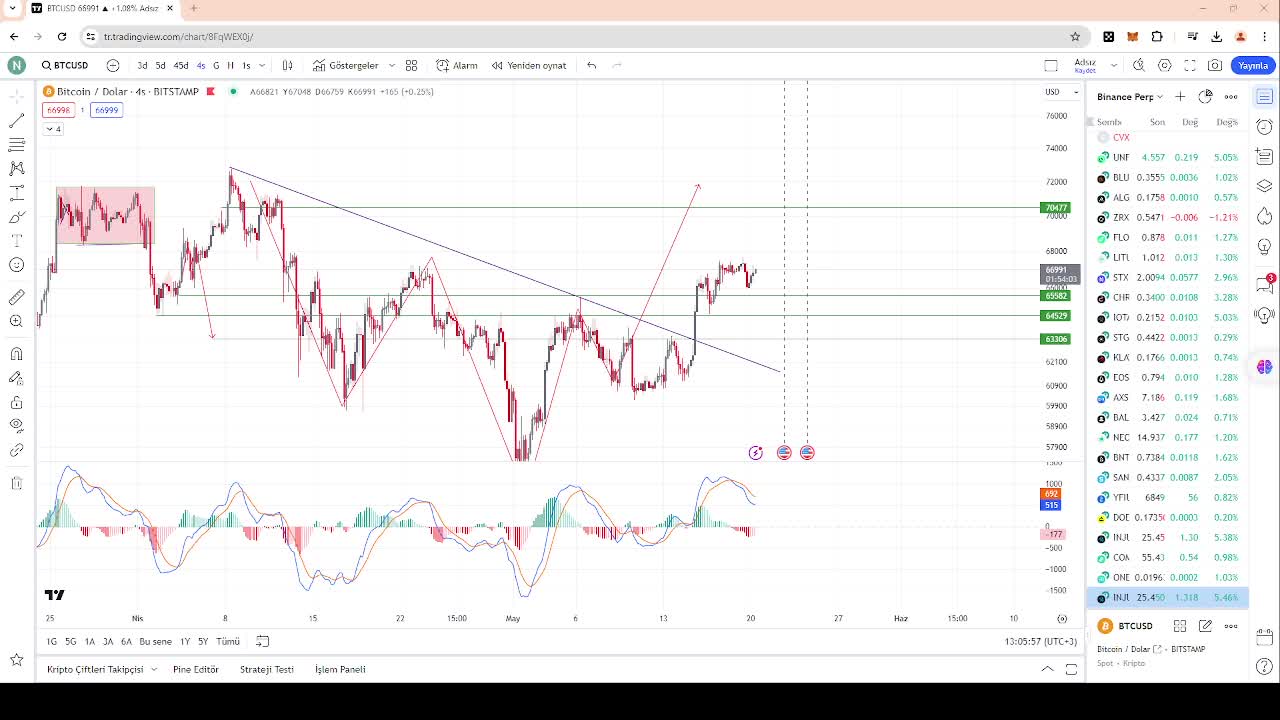Select the EOS row in watchlist

tap(1168, 377)
